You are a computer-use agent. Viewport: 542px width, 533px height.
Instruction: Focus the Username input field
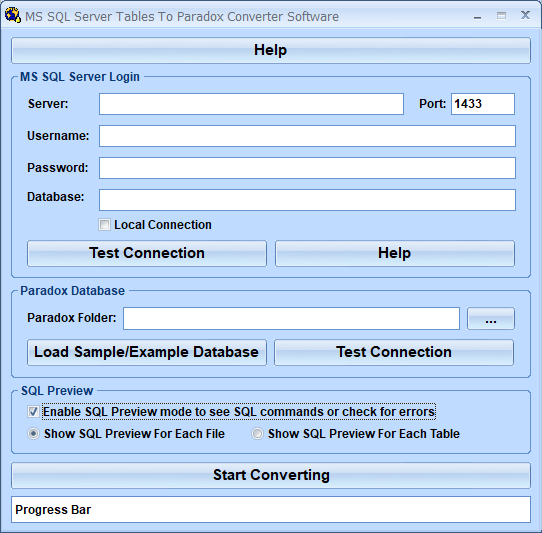point(307,136)
